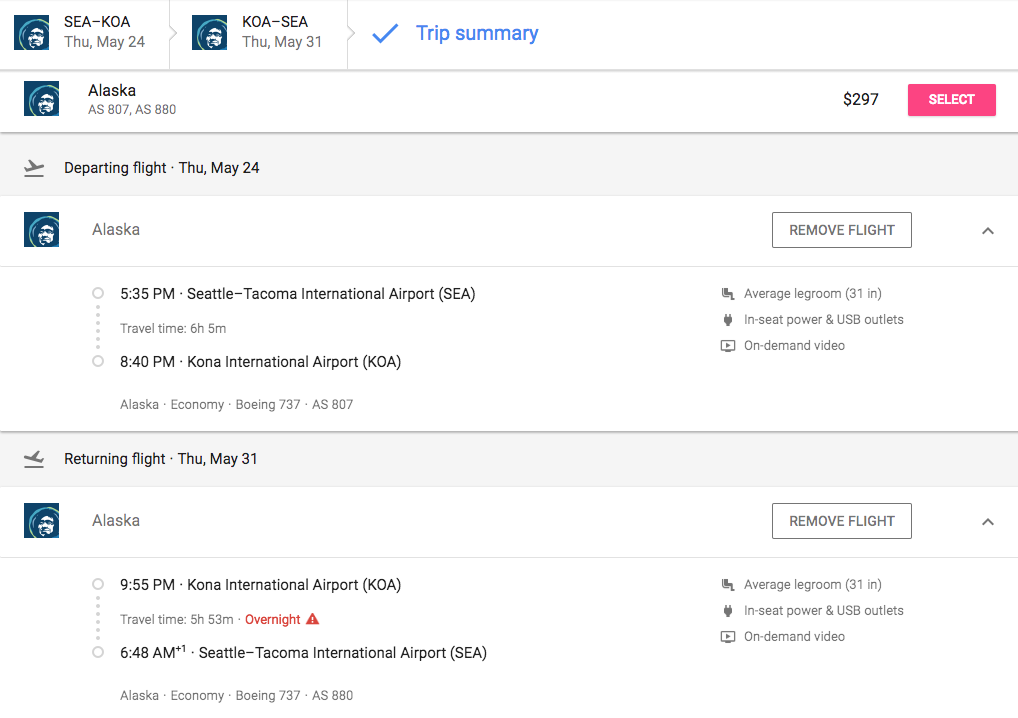1018x718 pixels.
Task: Click the red Overnight warning triangle
Action: [x=312, y=620]
